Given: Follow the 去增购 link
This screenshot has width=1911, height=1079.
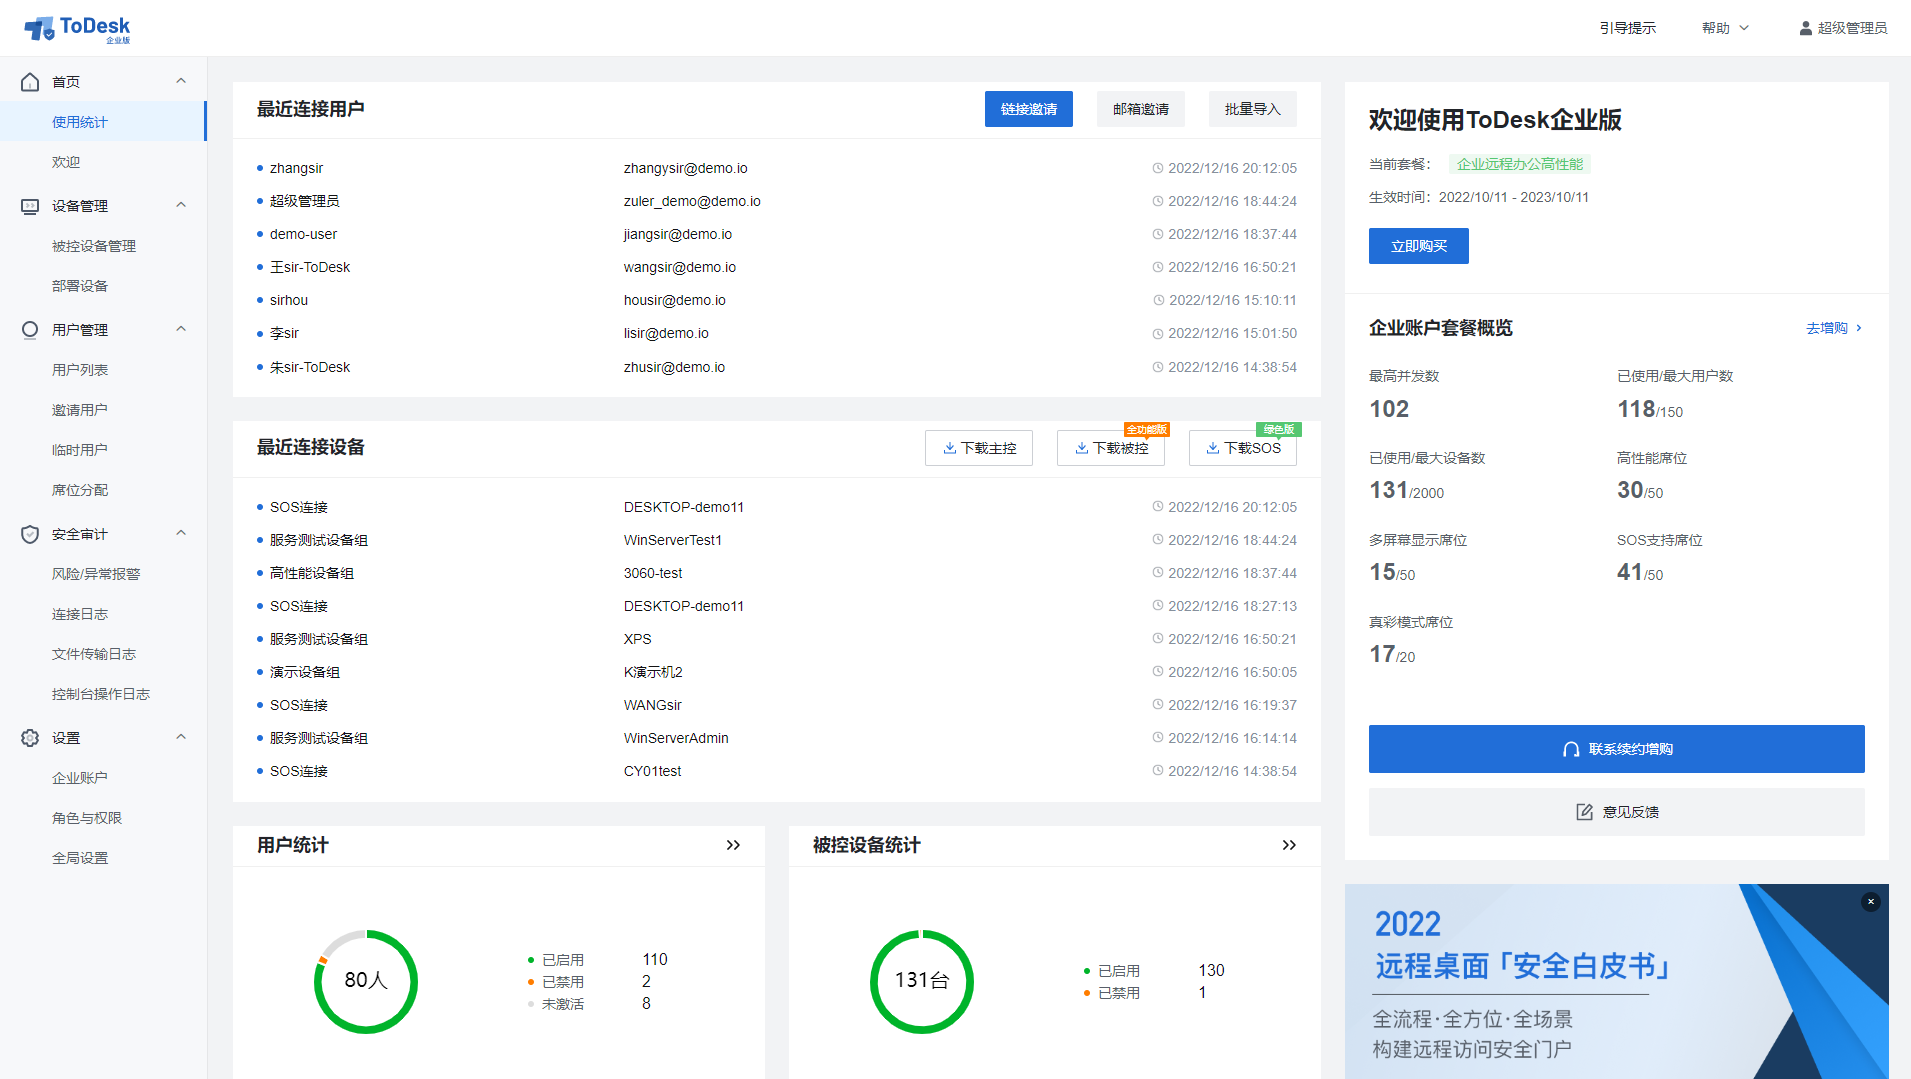Looking at the screenshot, I should [x=1834, y=328].
